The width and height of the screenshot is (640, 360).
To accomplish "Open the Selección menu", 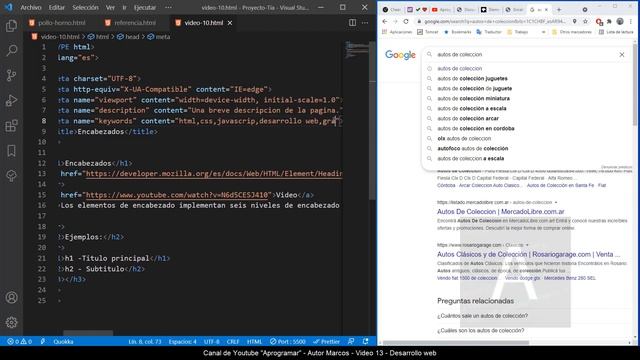I will pos(85,7).
